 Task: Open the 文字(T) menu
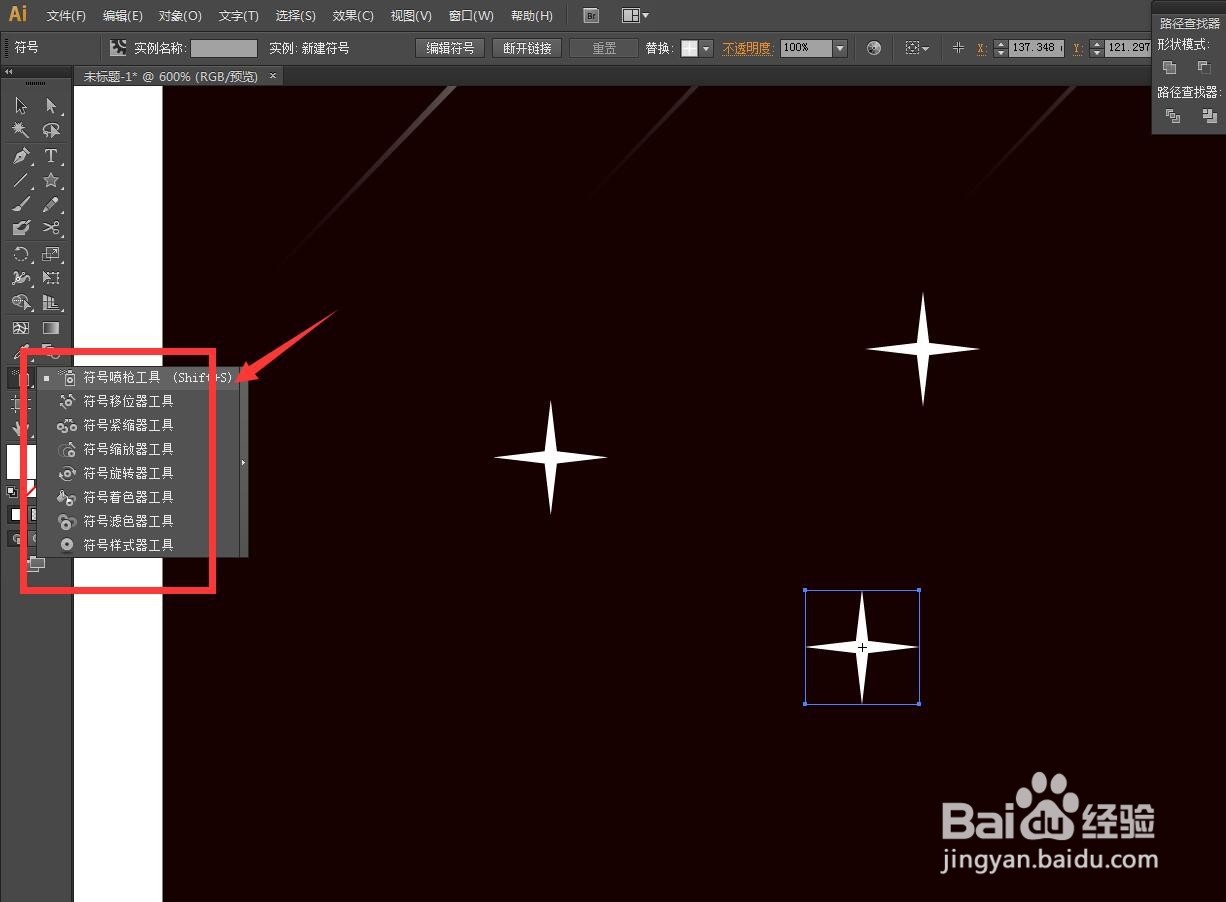coord(239,16)
